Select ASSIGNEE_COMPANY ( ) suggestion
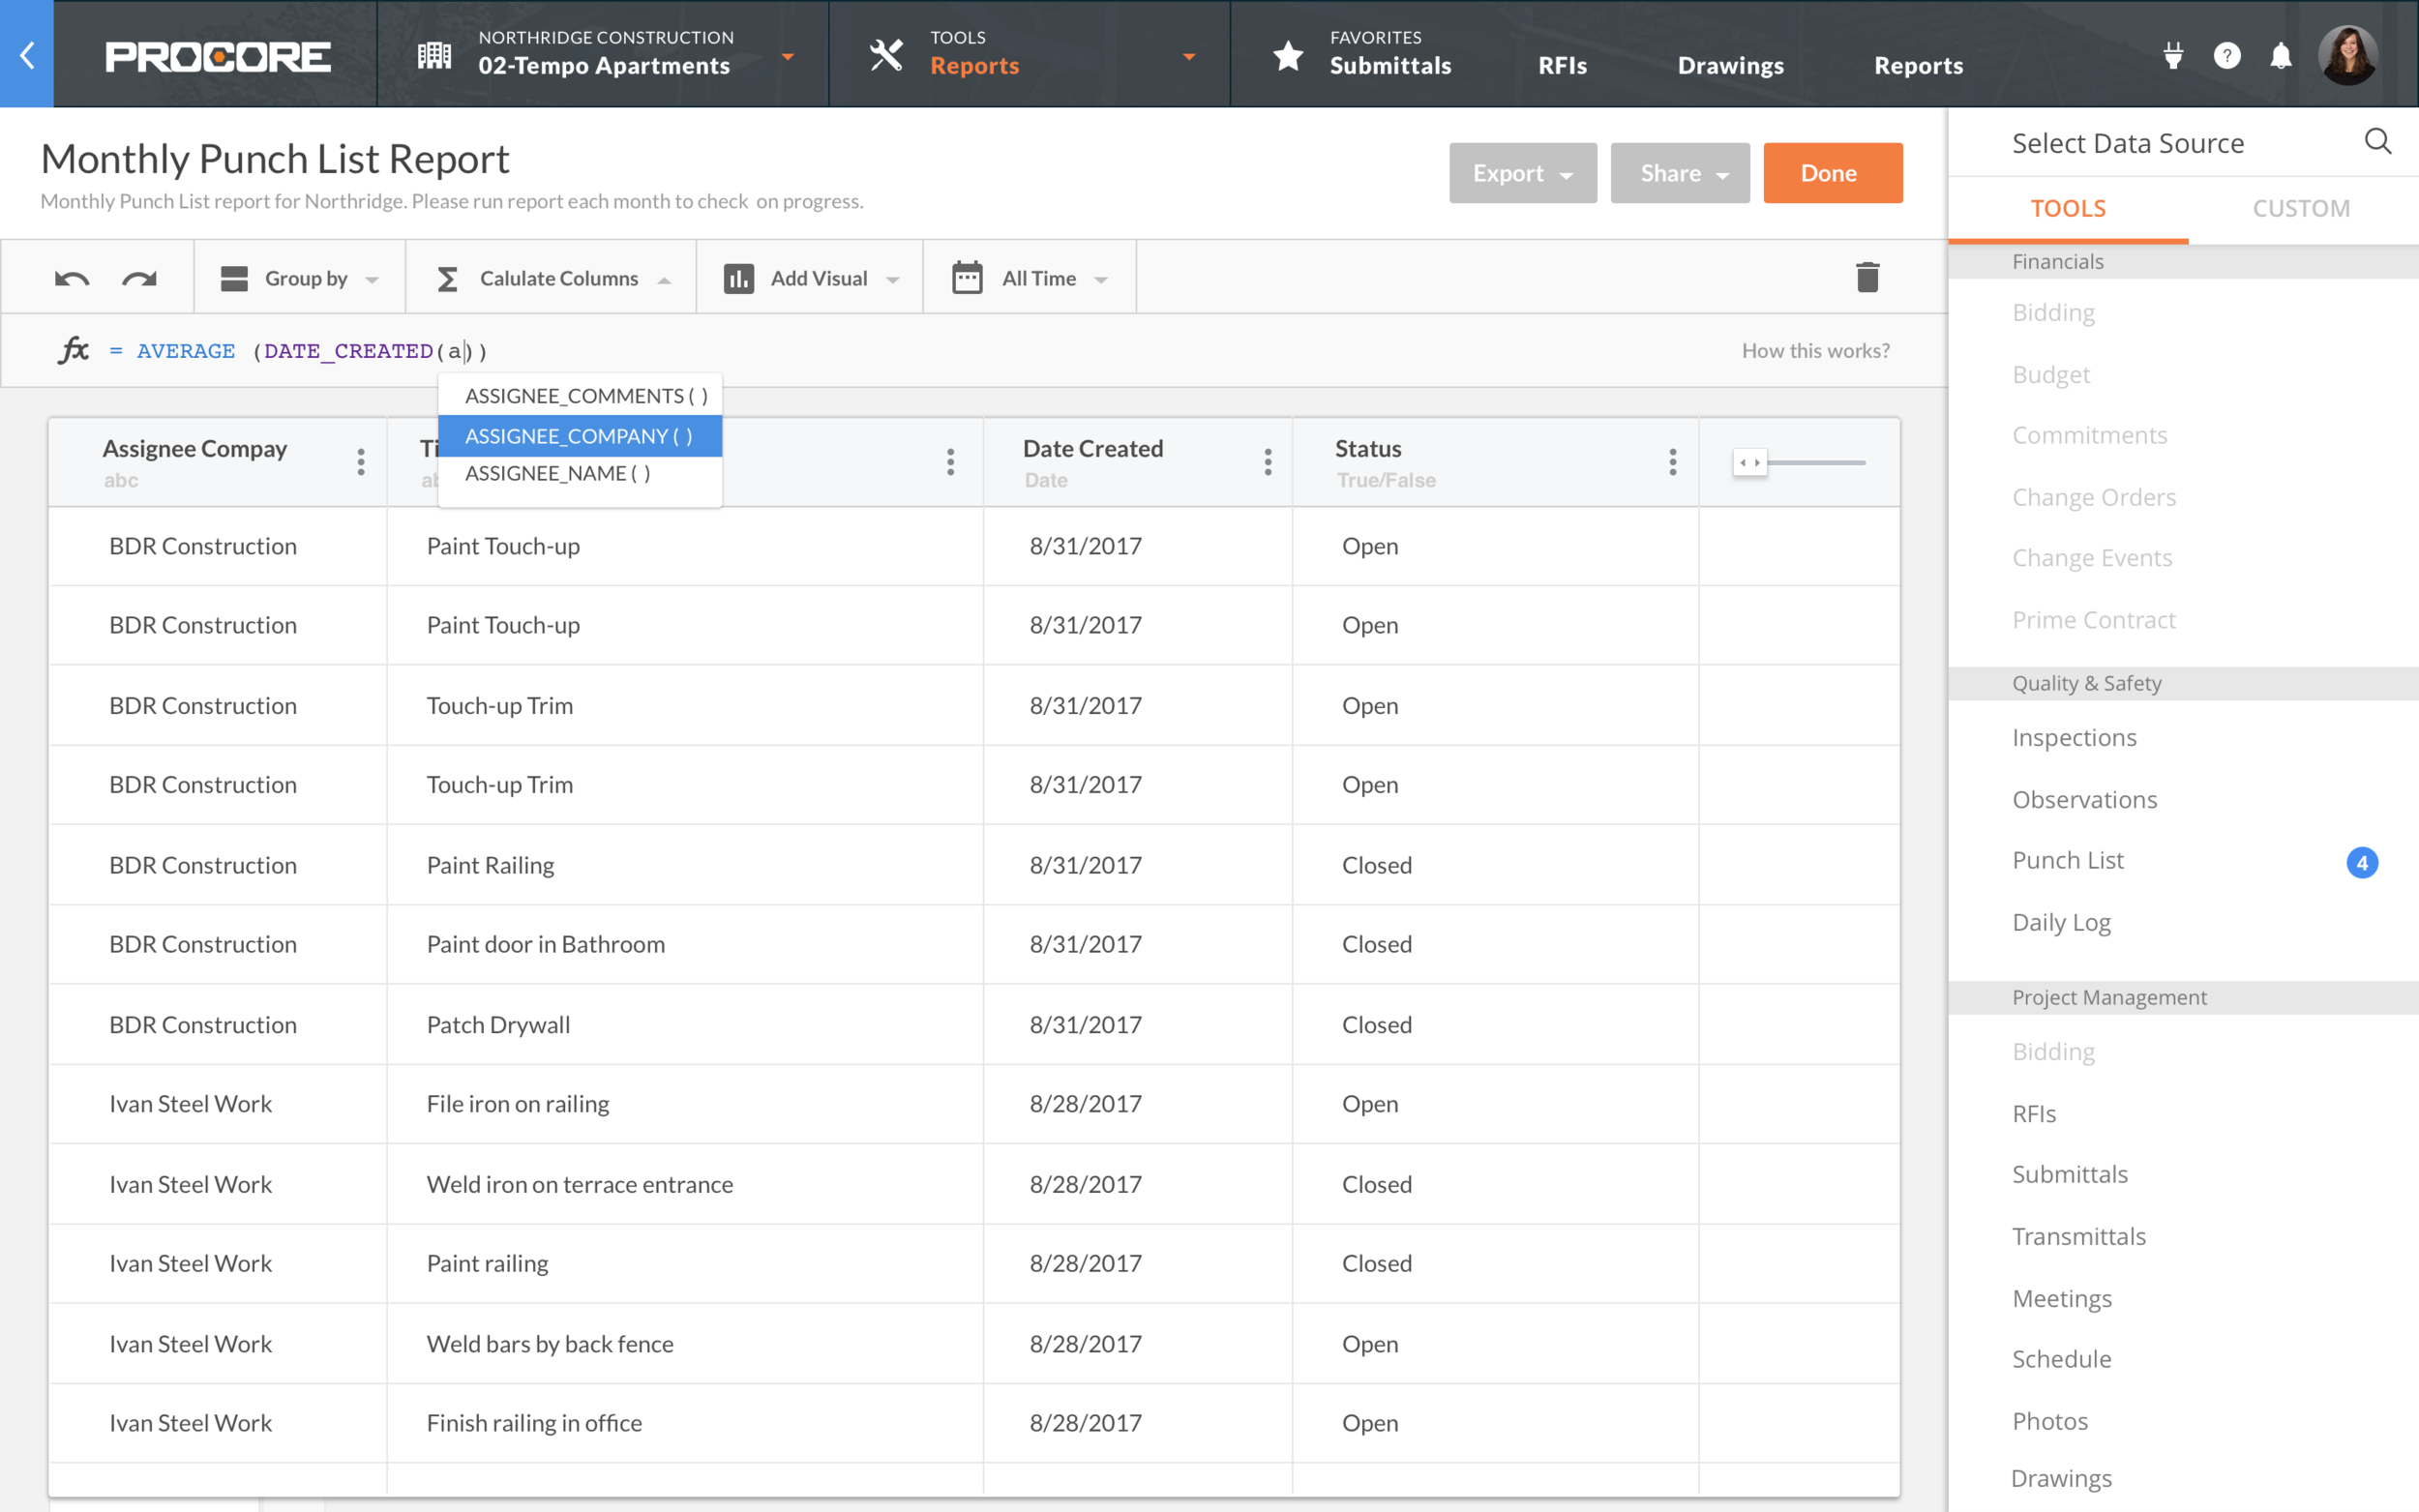Image resolution: width=2419 pixels, height=1512 pixels. click(x=581, y=436)
